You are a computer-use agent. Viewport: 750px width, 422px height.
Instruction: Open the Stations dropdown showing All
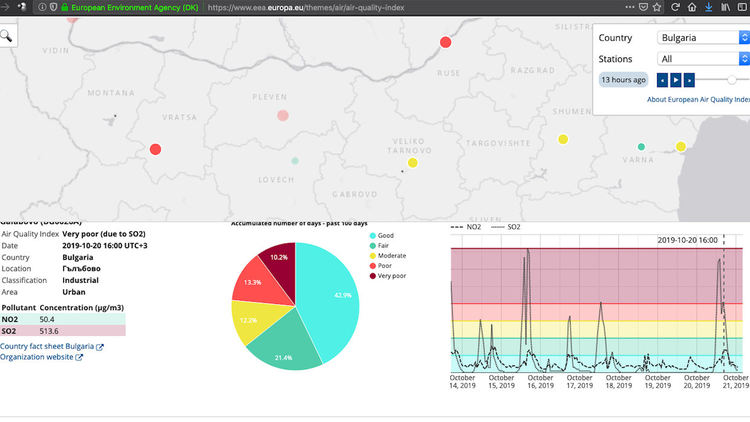click(703, 59)
